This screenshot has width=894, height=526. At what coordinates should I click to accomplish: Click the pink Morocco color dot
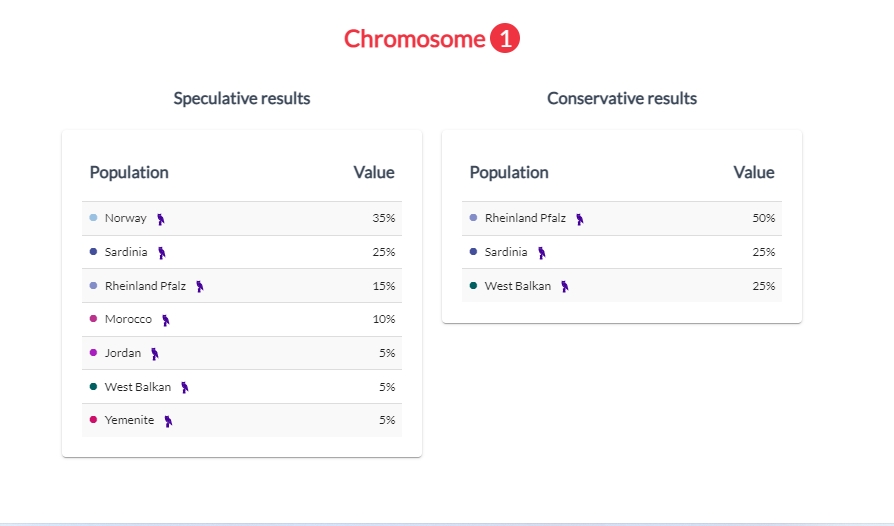(x=94, y=319)
